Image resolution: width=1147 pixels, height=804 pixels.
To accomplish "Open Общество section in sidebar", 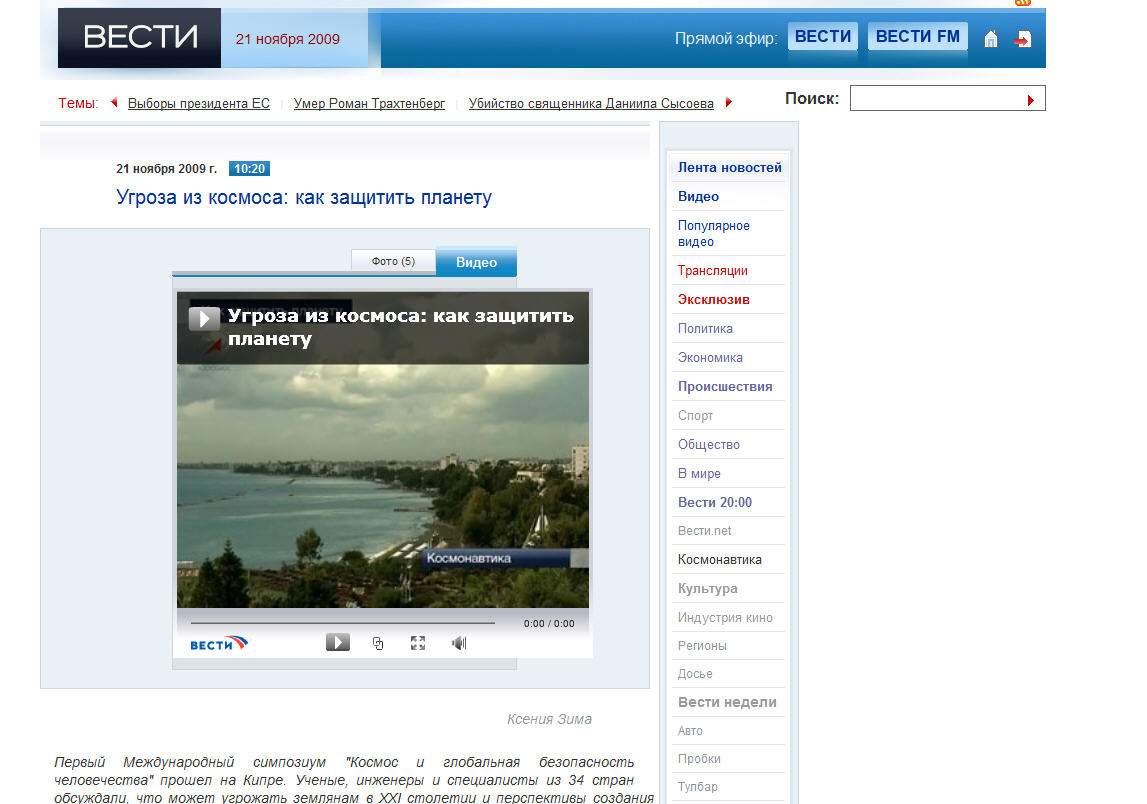I will coord(708,445).
